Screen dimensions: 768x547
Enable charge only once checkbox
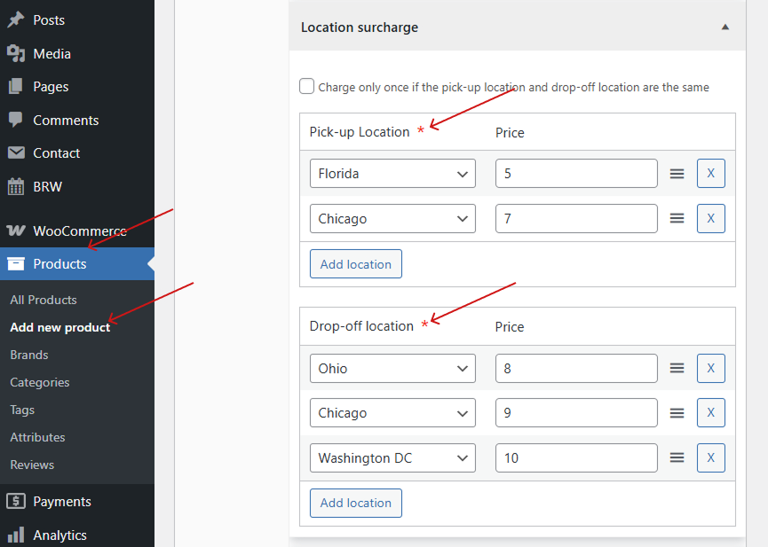pos(307,87)
